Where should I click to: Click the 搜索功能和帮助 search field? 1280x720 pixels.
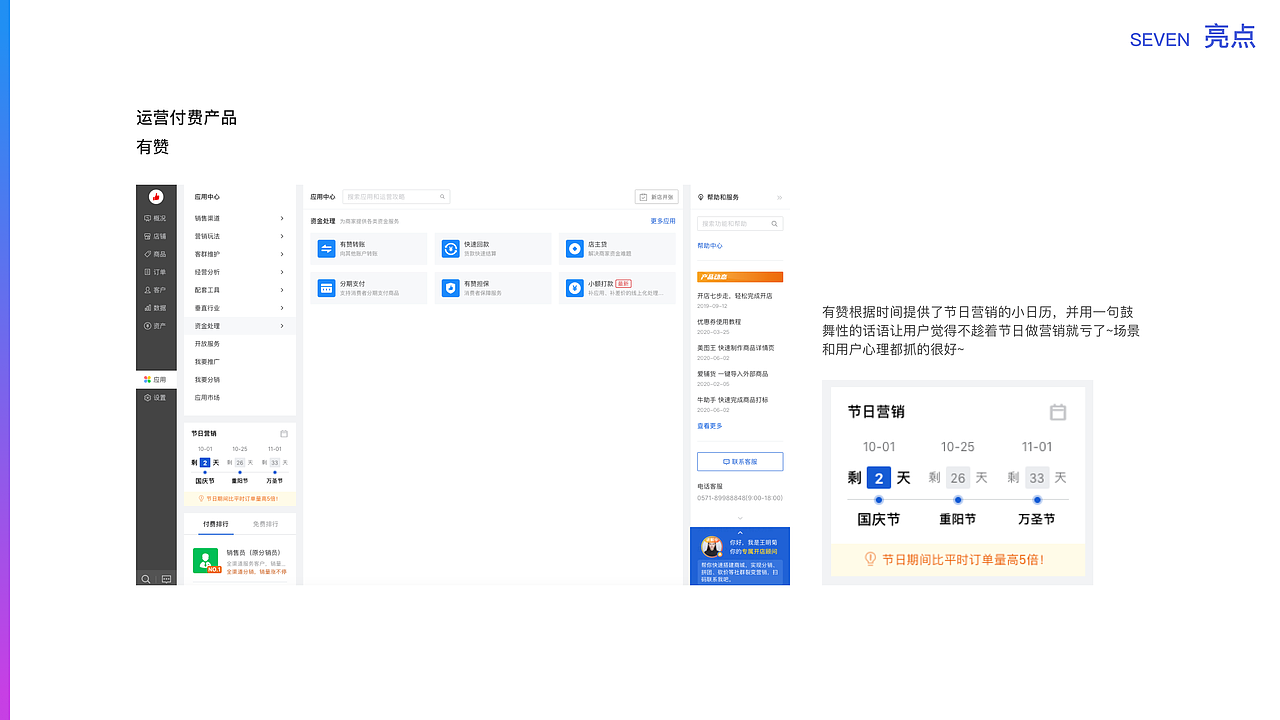point(740,224)
